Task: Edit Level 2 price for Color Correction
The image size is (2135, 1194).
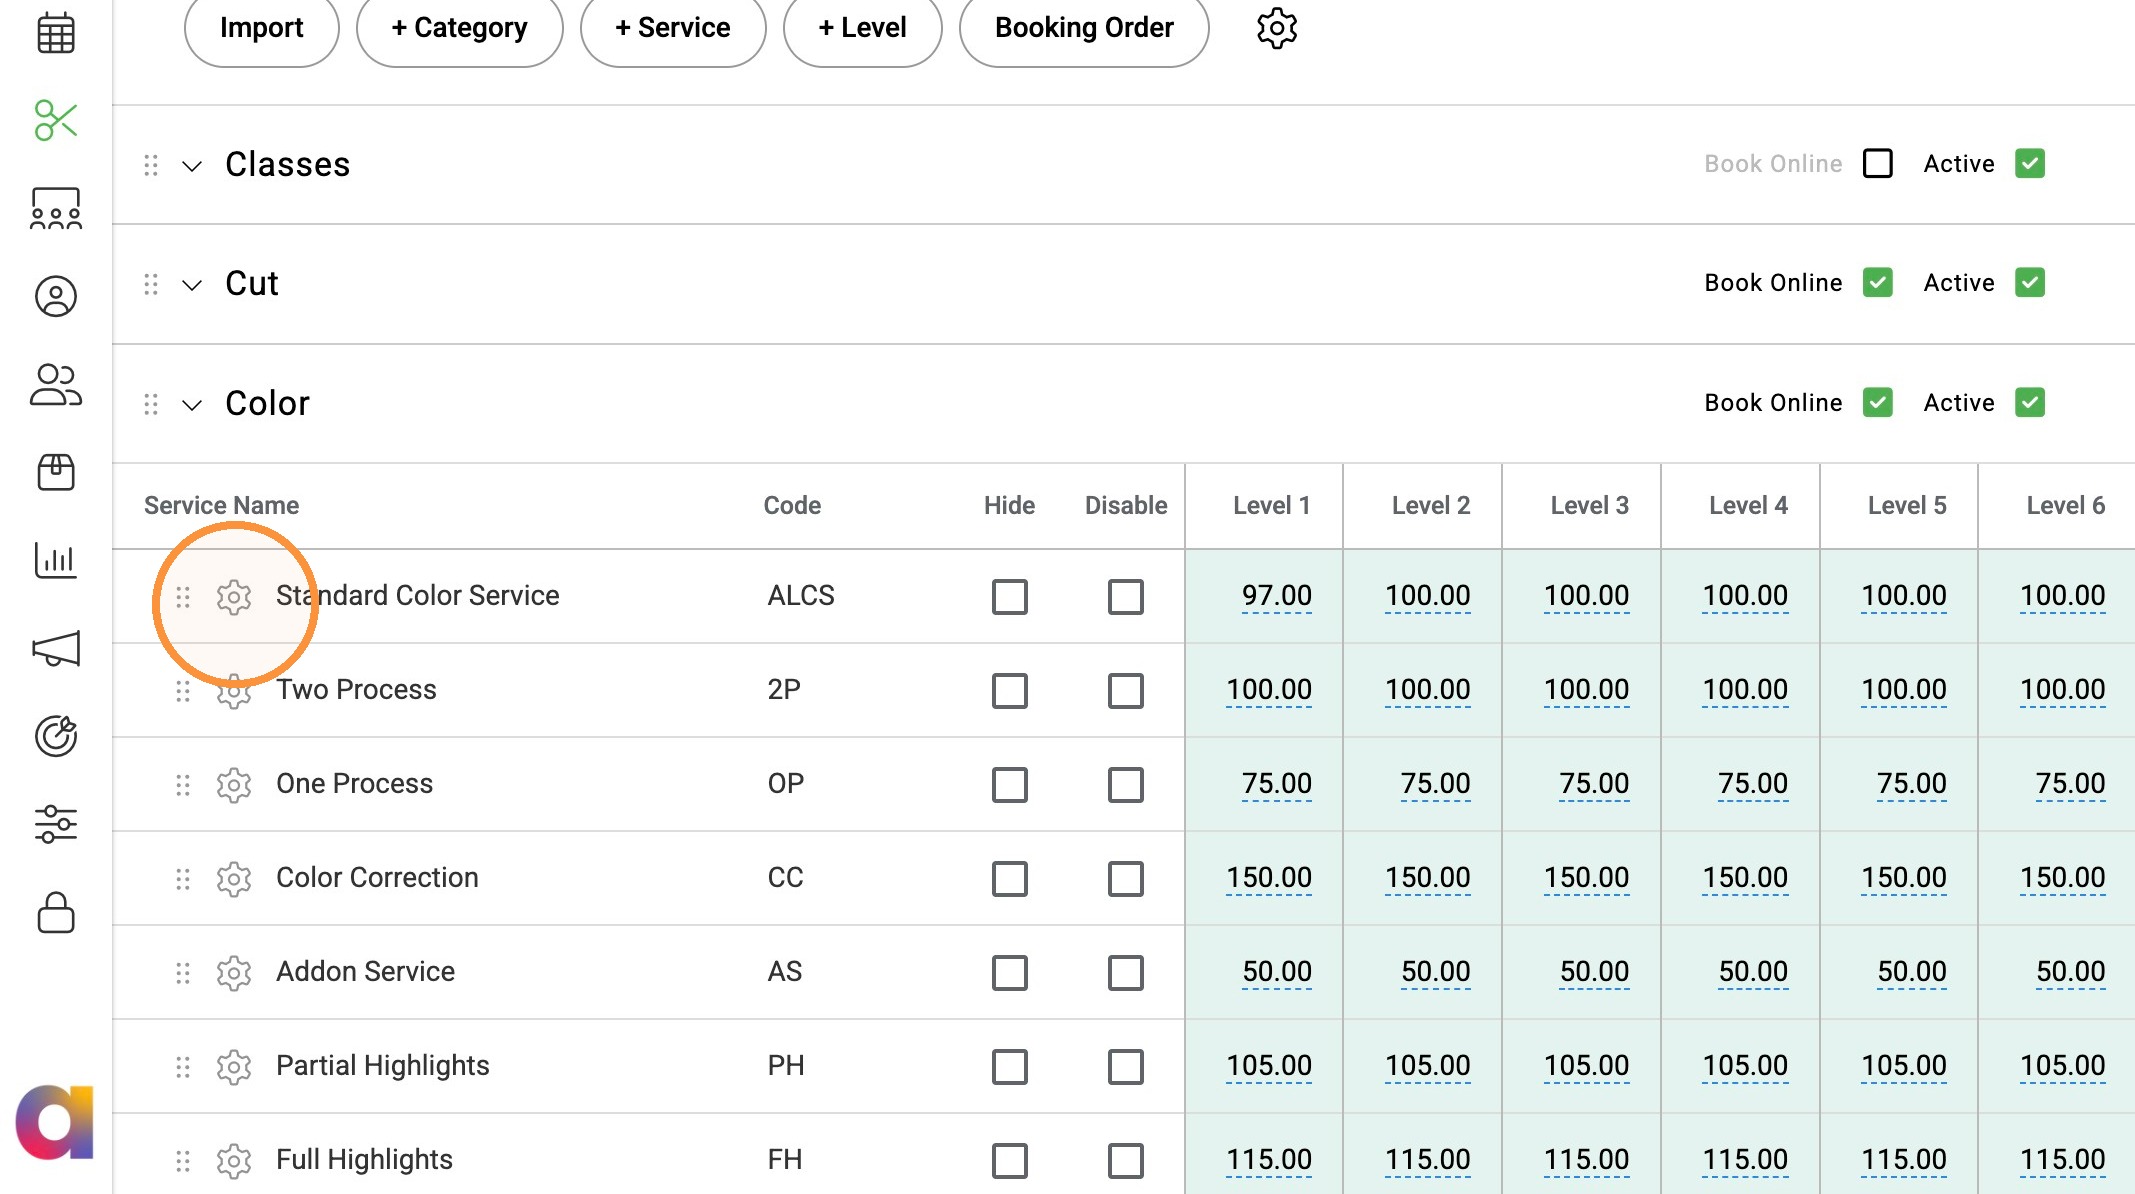Action: (1427, 878)
